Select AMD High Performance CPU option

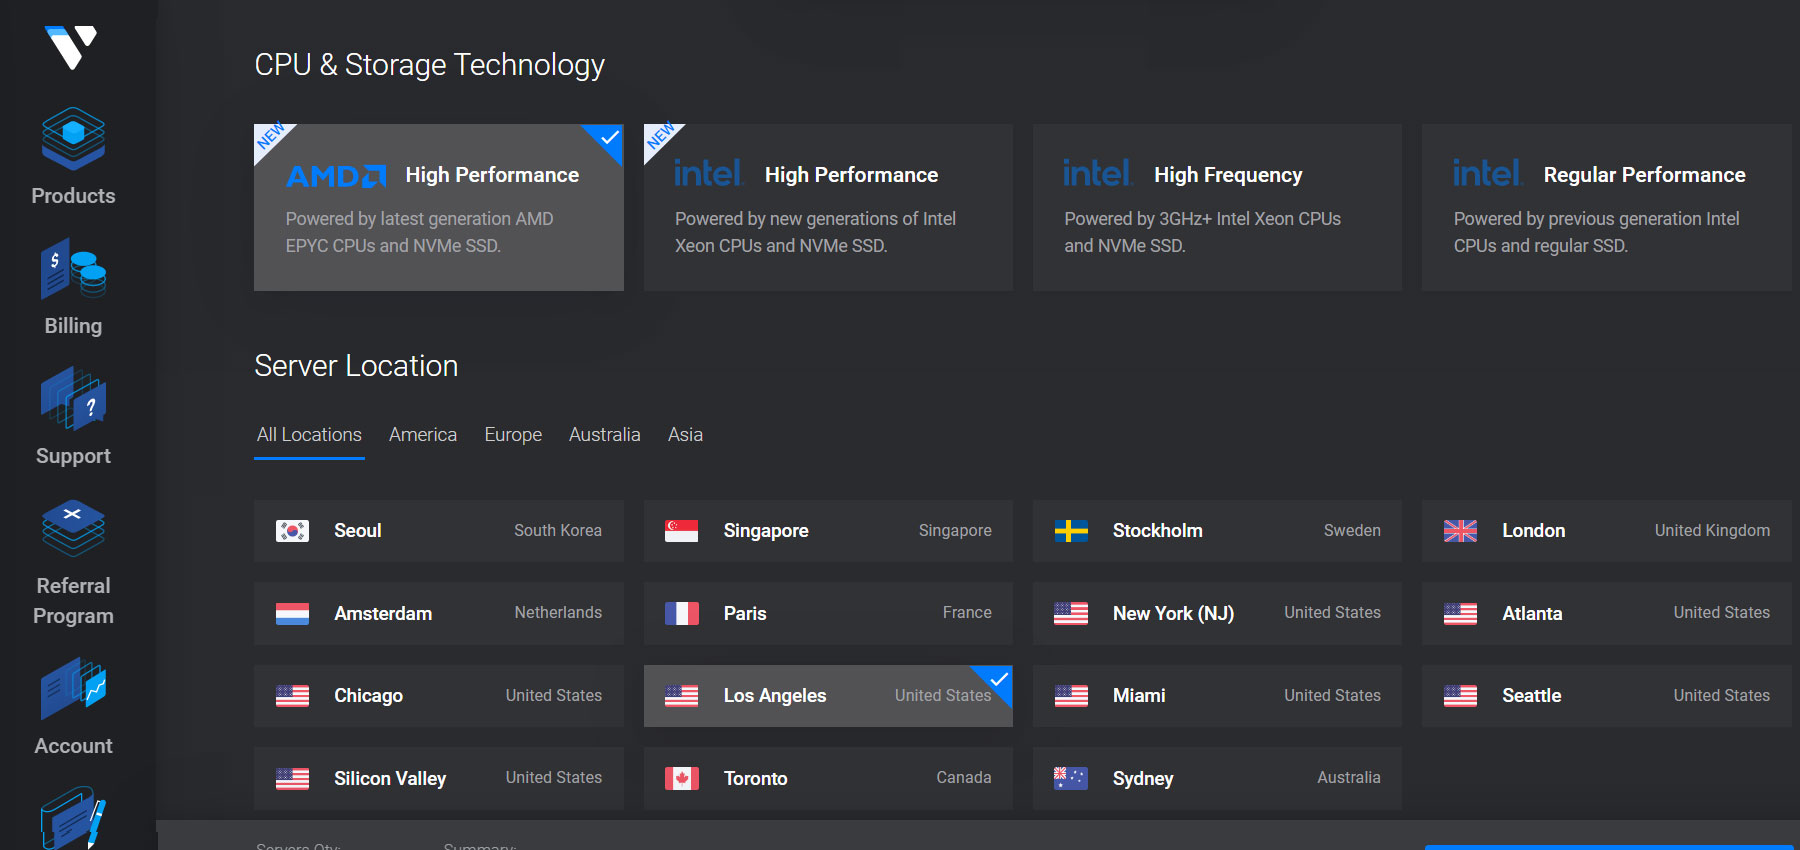(439, 207)
